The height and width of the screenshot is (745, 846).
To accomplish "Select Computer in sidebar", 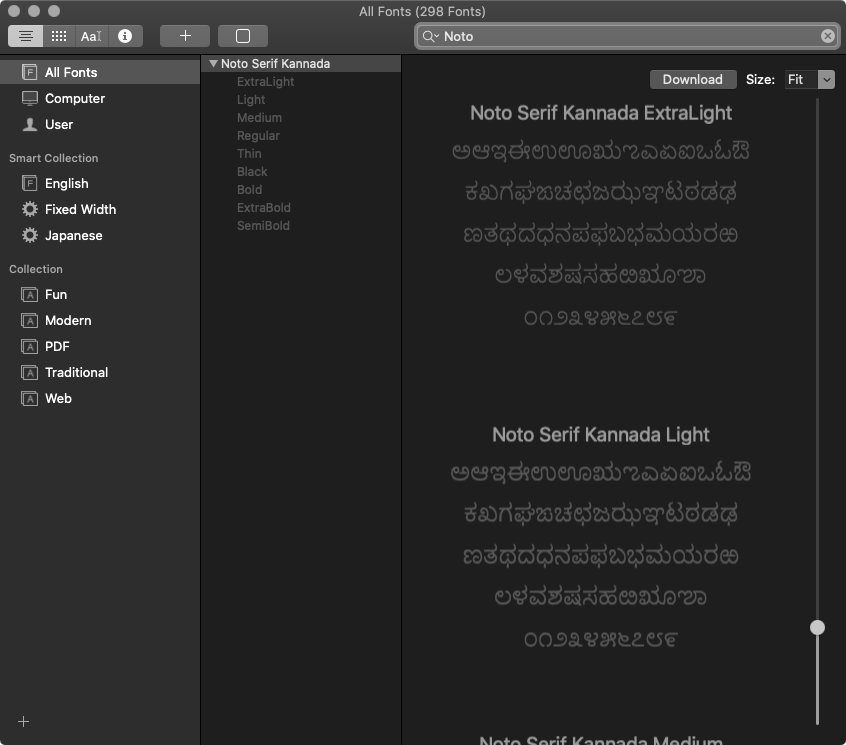I will click(x=100, y=98).
